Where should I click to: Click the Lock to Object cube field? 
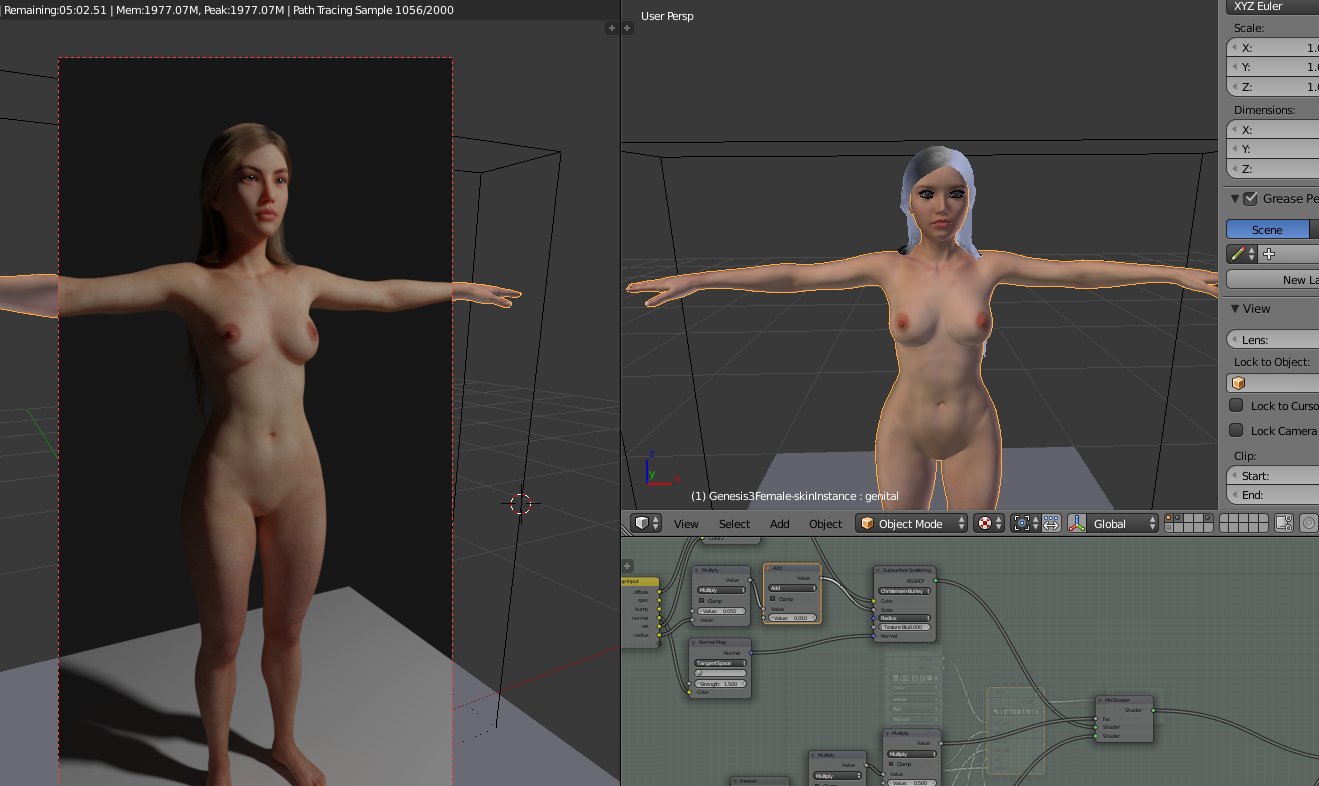tap(1272, 383)
